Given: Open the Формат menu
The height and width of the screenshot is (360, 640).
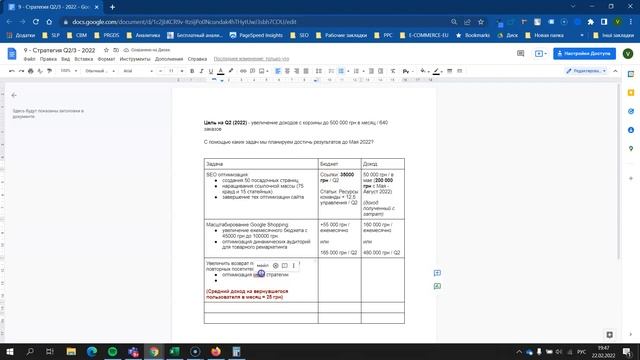Looking at the screenshot, I should 107,59.
